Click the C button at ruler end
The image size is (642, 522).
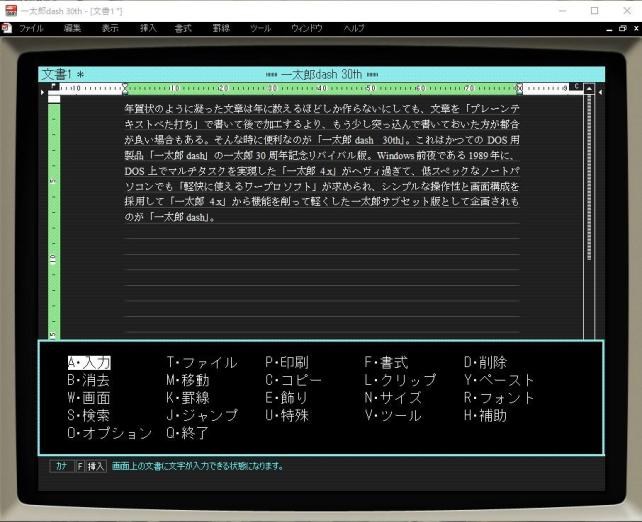576,86
